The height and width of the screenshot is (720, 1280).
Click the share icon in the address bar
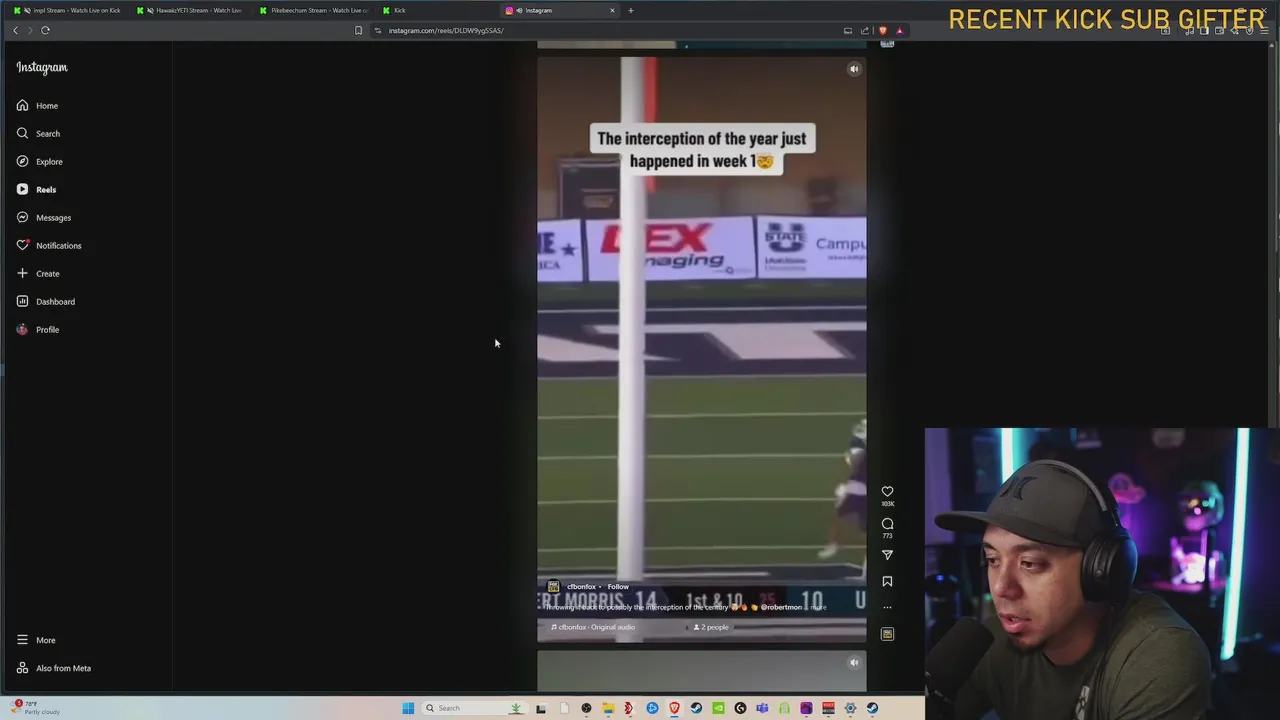coord(865,30)
